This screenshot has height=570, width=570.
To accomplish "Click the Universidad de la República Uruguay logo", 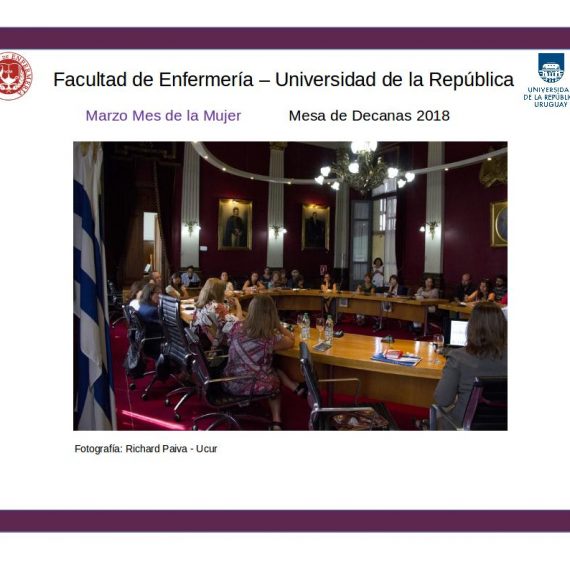I will [x=548, y=80].
